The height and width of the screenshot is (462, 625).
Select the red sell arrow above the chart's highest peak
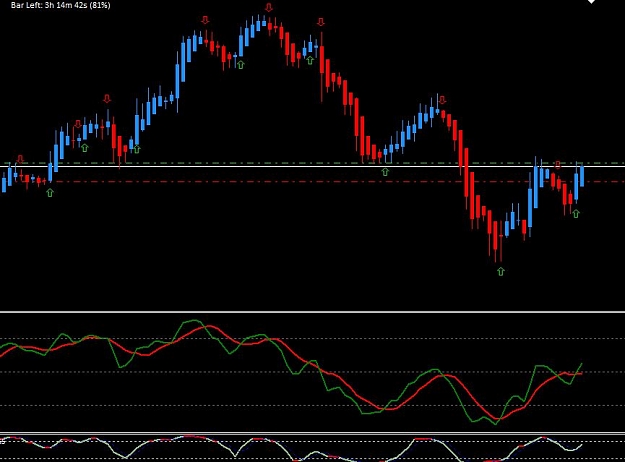point(269,8)
